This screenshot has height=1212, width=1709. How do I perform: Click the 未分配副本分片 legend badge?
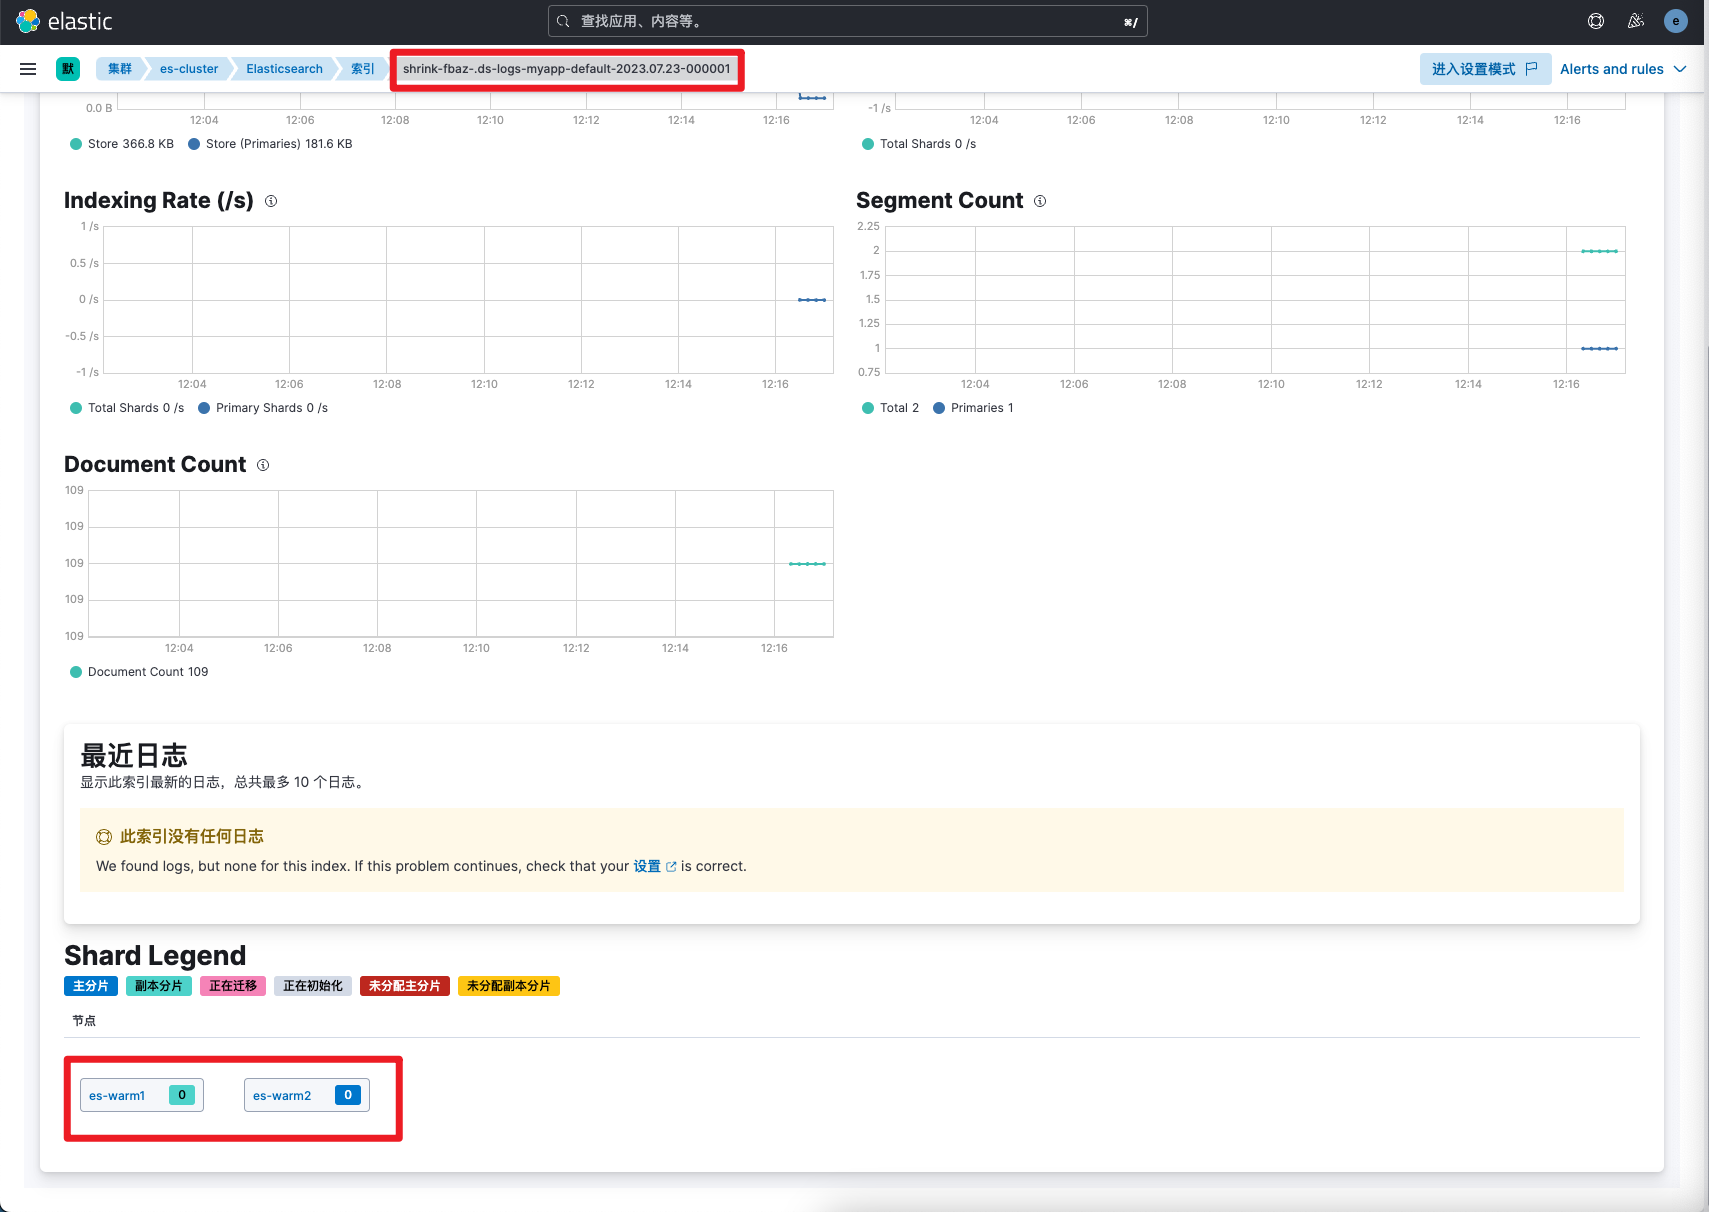[509, 986]
